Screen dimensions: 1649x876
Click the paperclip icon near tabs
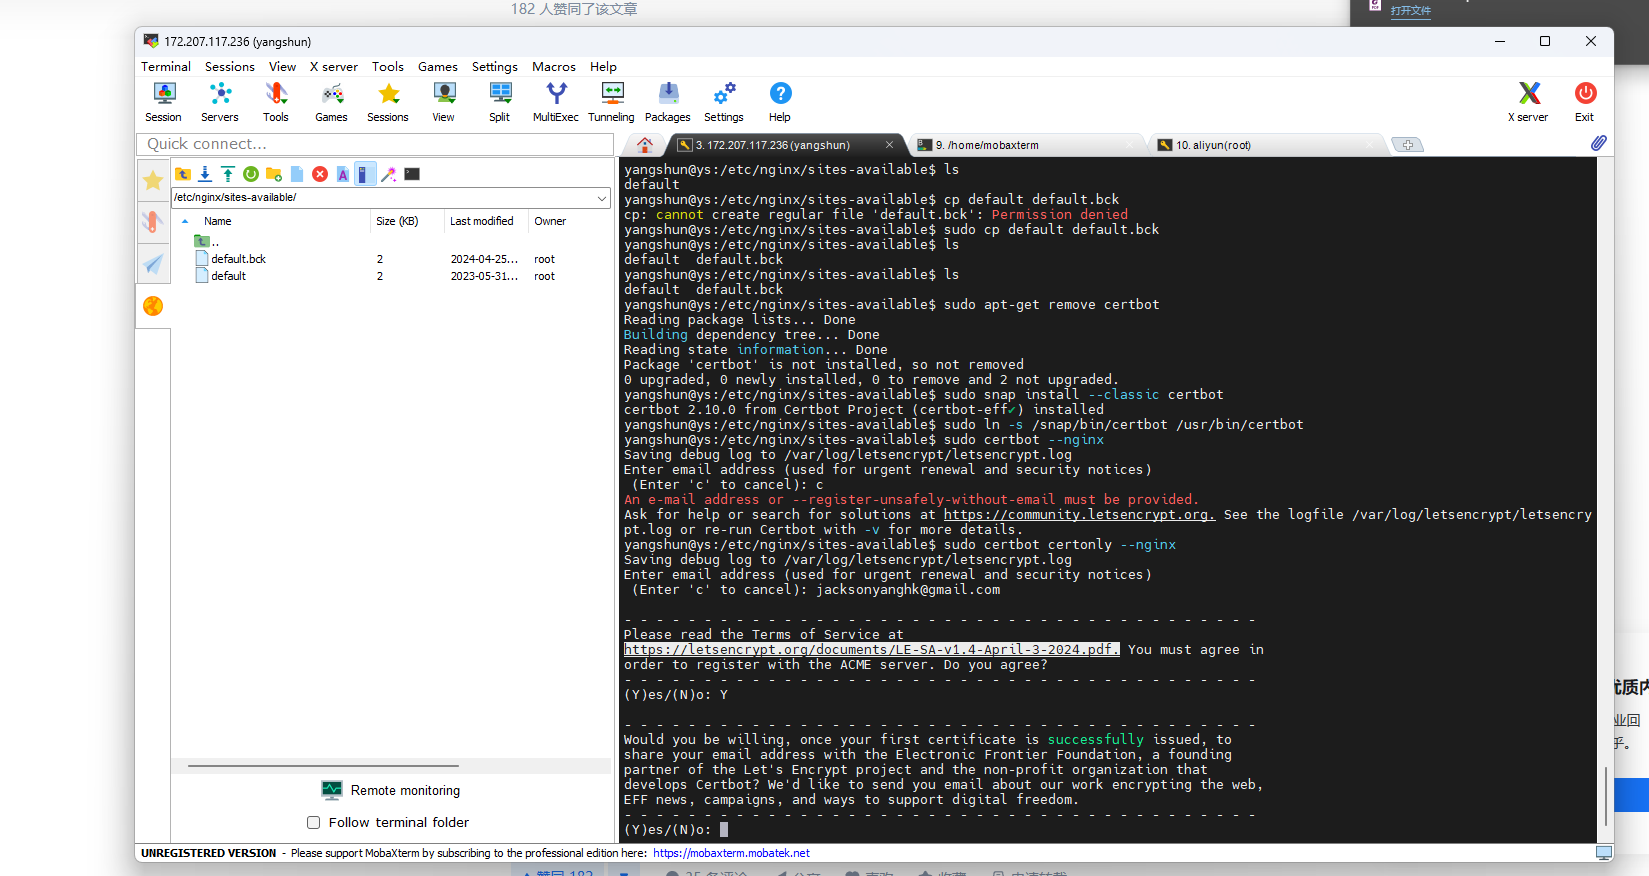1599,144
